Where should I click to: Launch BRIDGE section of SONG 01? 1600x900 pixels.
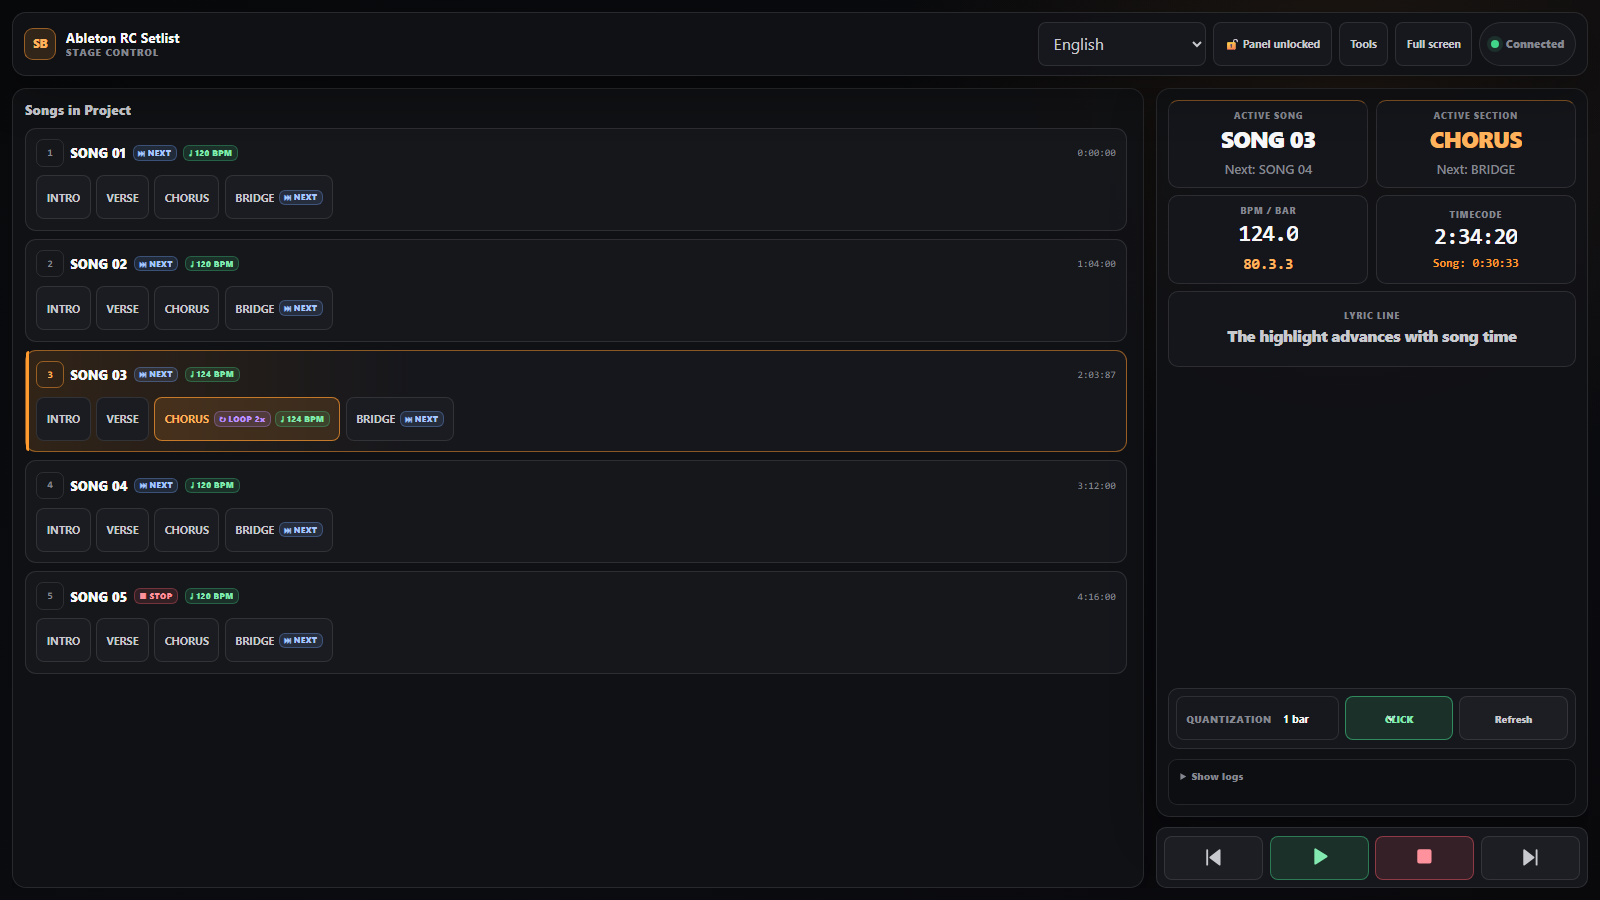click(x=278, y=198)
